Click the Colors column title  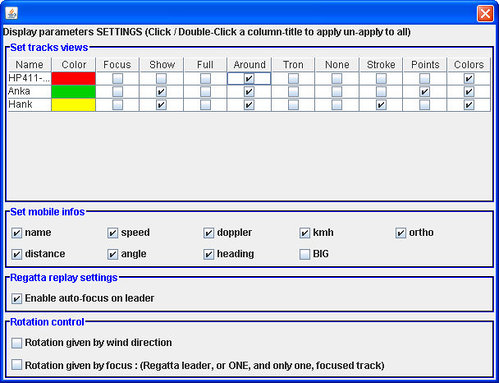[469, 64]
